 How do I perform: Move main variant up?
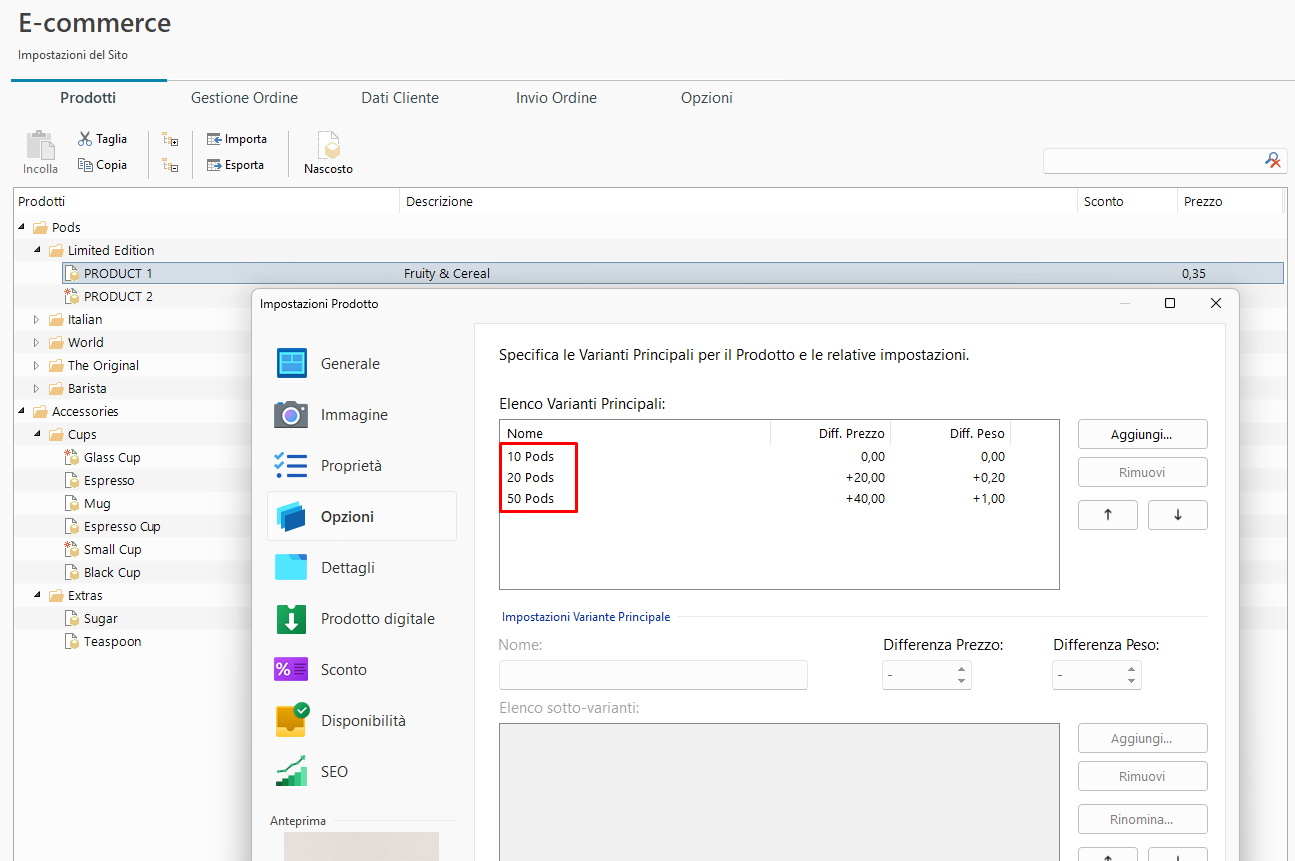[1107, 515]
